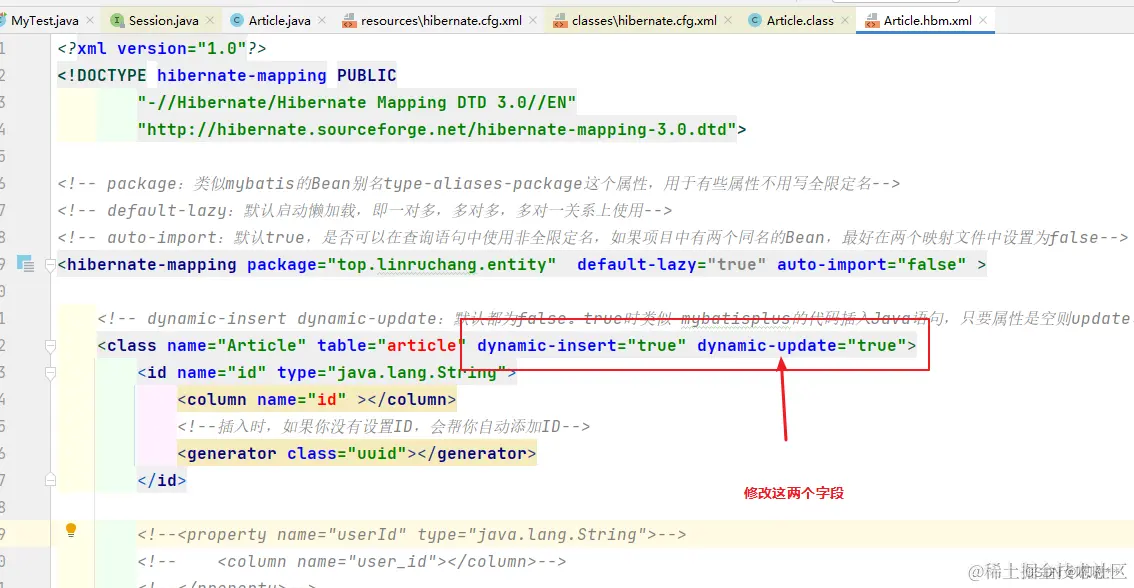This screenshot has height=588, width=1134.
Task: Click the package comment mentioning type-aliases-package
Action: [479, 184]
